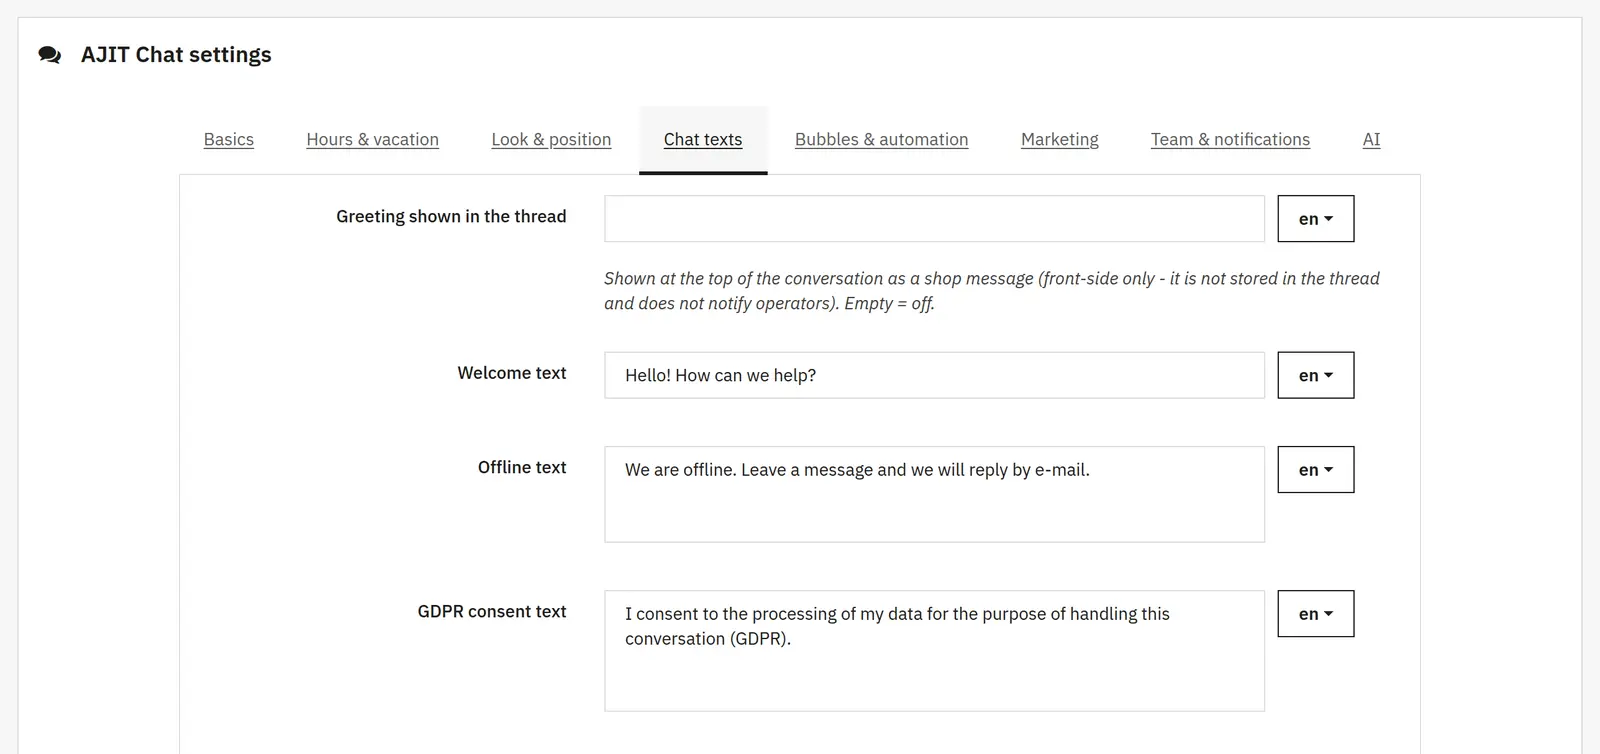This screenshot has height=754, width=1600.
Task: Click the 'Welcome text' label
Action: click(512, 373)
